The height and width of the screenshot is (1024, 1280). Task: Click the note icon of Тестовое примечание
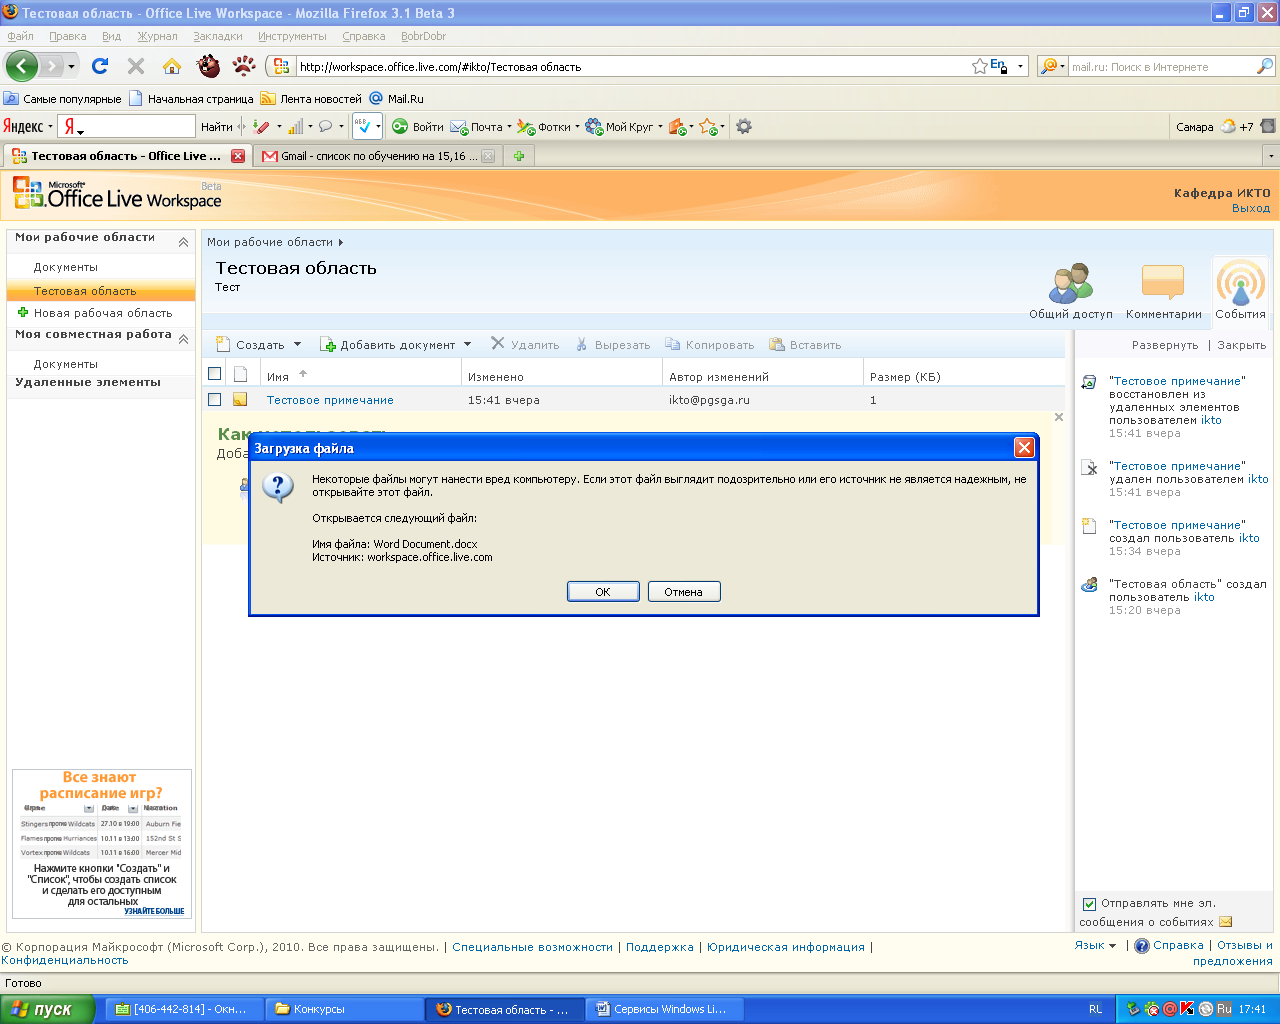point(240,400)
